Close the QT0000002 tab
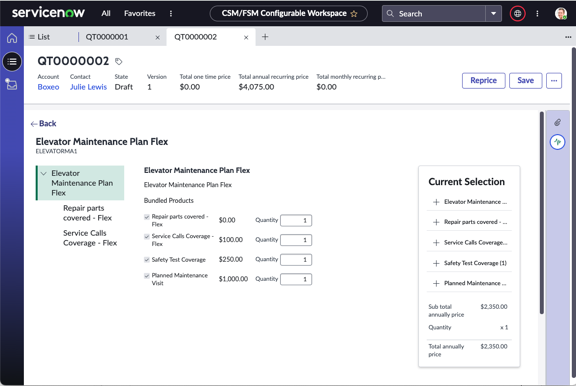Screen dimensions: 576x386 pyautogui.click(x=246, y=37)
